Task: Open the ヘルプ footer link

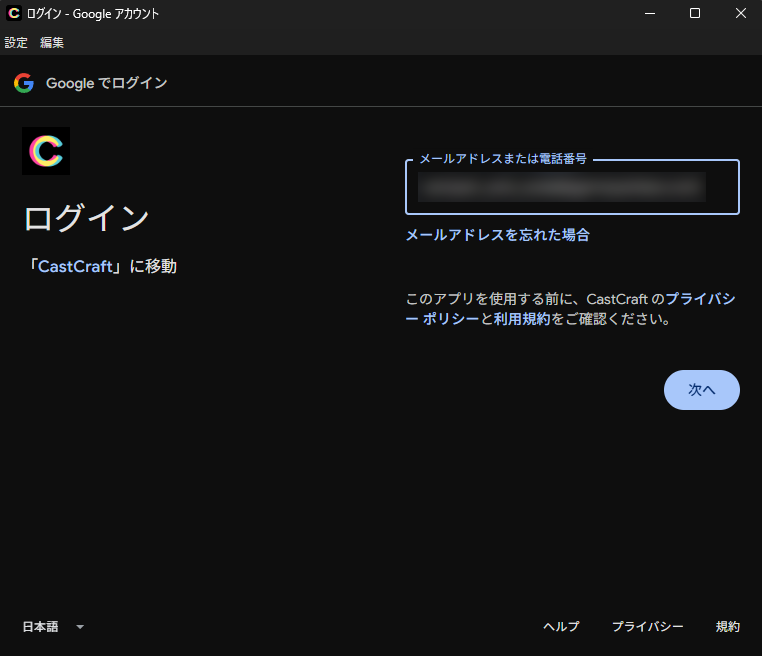Action: [x=561, y=627]
